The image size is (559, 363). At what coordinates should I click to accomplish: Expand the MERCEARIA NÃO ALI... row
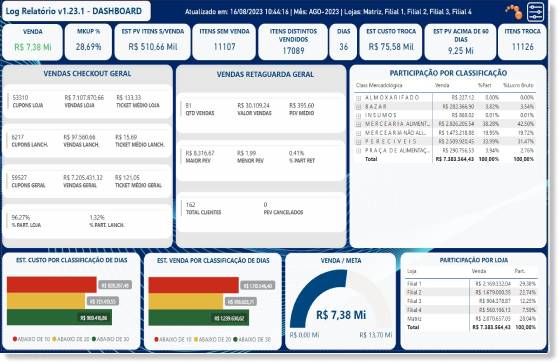pyautogui.click(x=358, y=133)
